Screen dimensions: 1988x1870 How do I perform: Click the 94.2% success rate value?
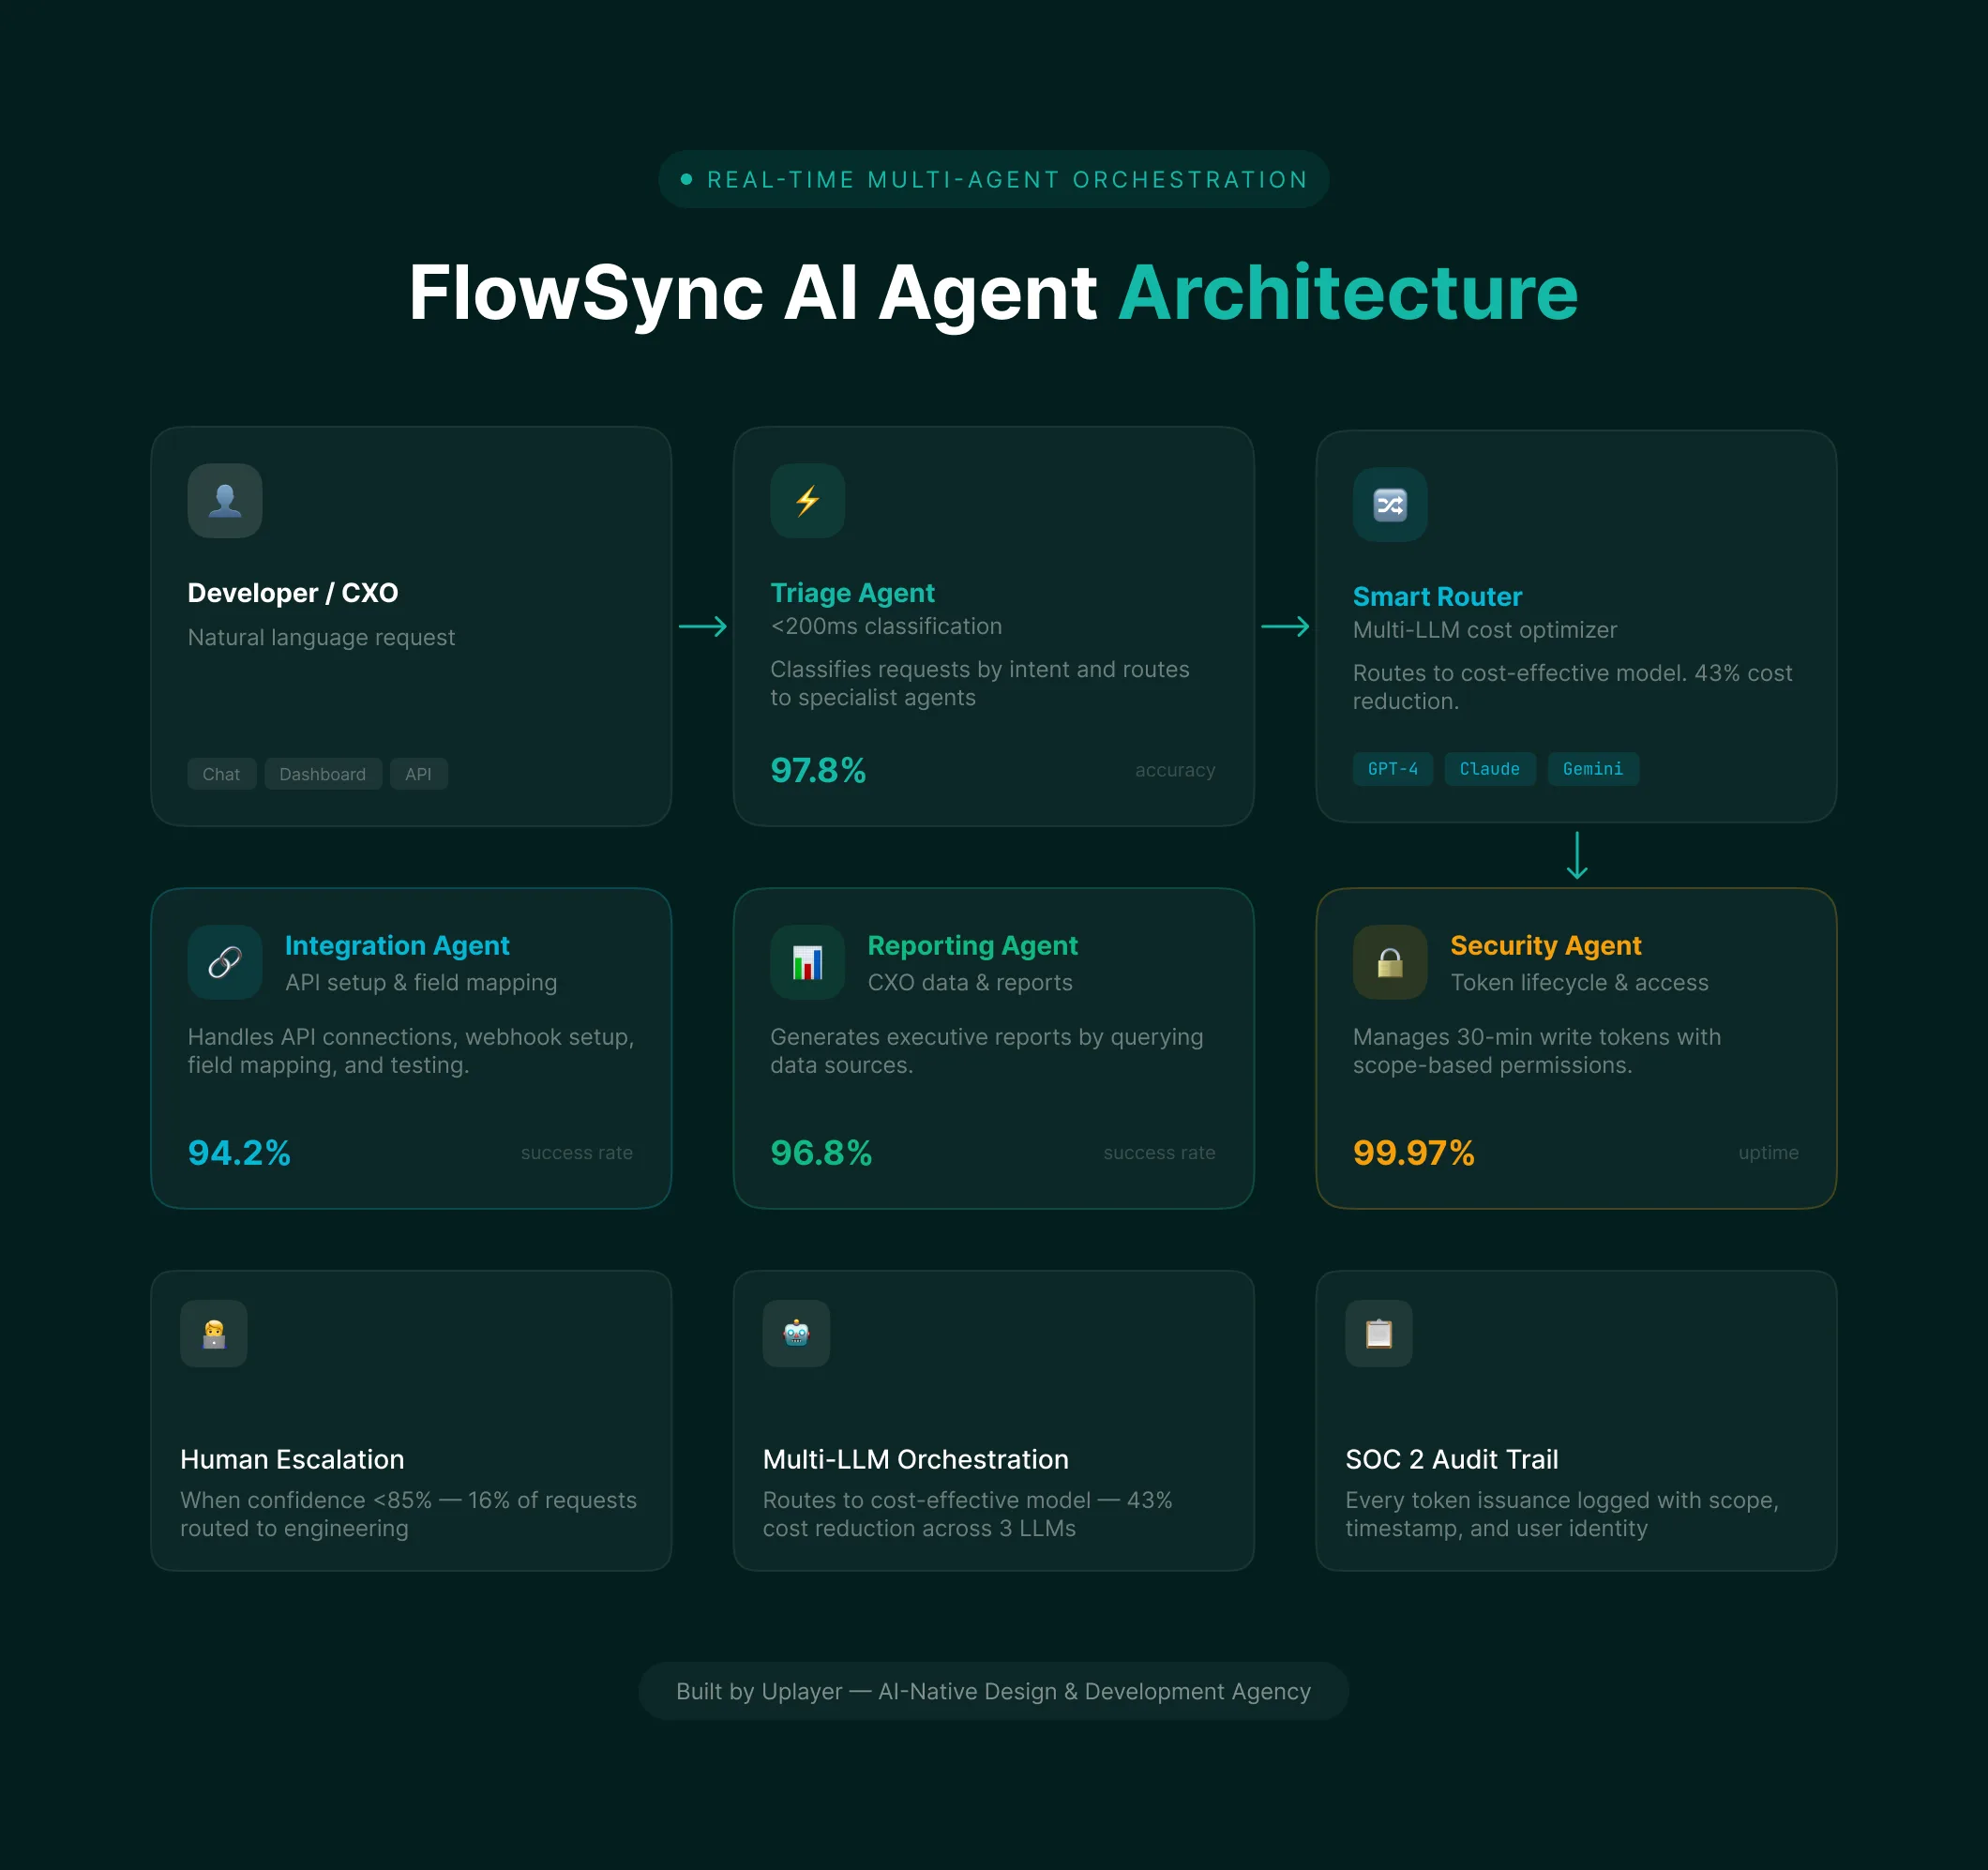239,1153
